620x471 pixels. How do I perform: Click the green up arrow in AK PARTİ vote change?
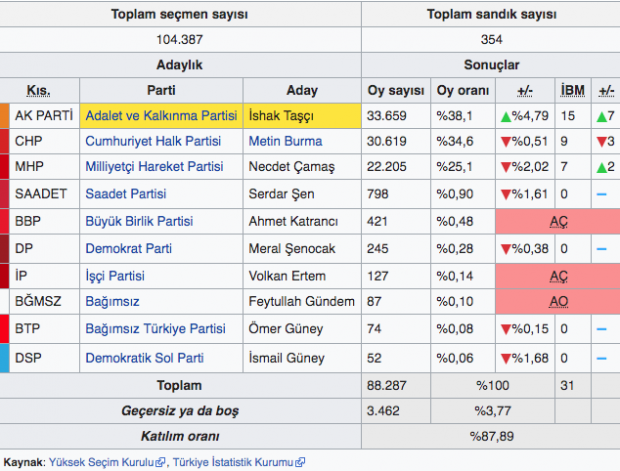point(507,115)
